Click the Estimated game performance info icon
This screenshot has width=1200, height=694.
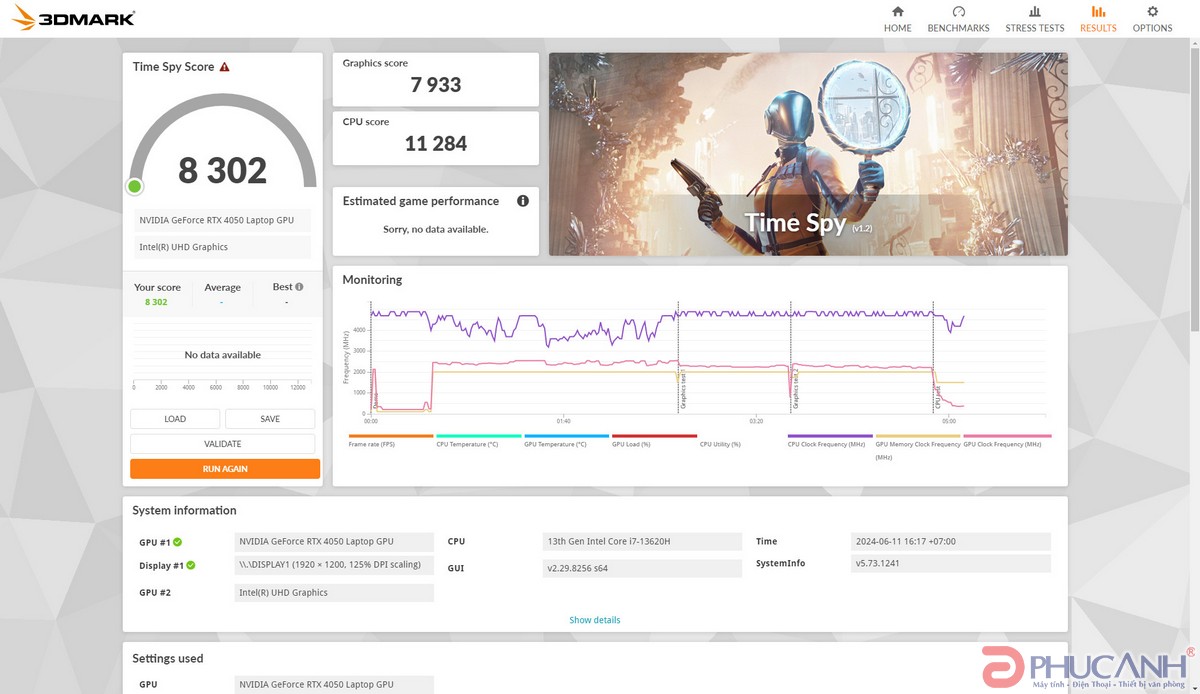click(522, 201)
